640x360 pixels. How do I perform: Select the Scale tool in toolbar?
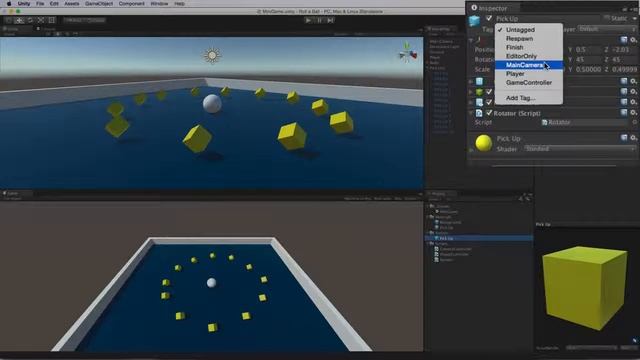coord(41,20)
